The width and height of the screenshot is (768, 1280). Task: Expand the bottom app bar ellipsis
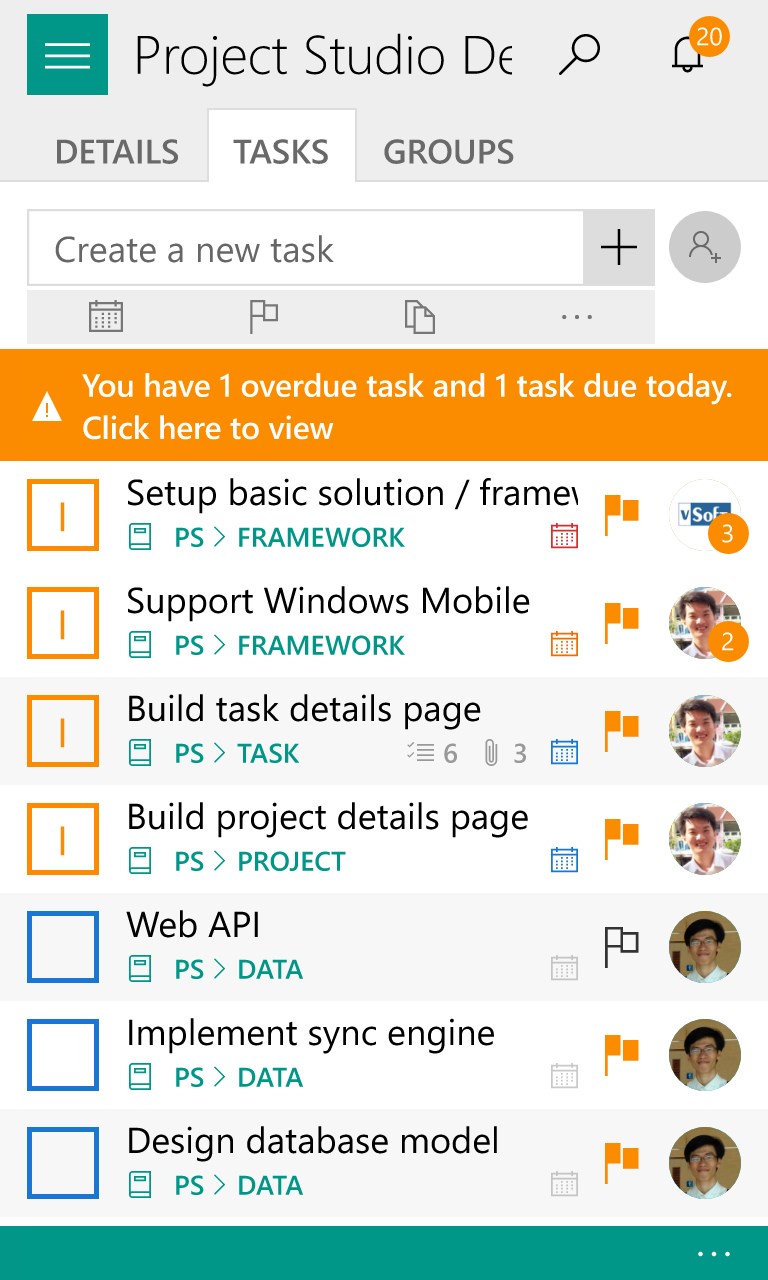tap(714, 1254)
